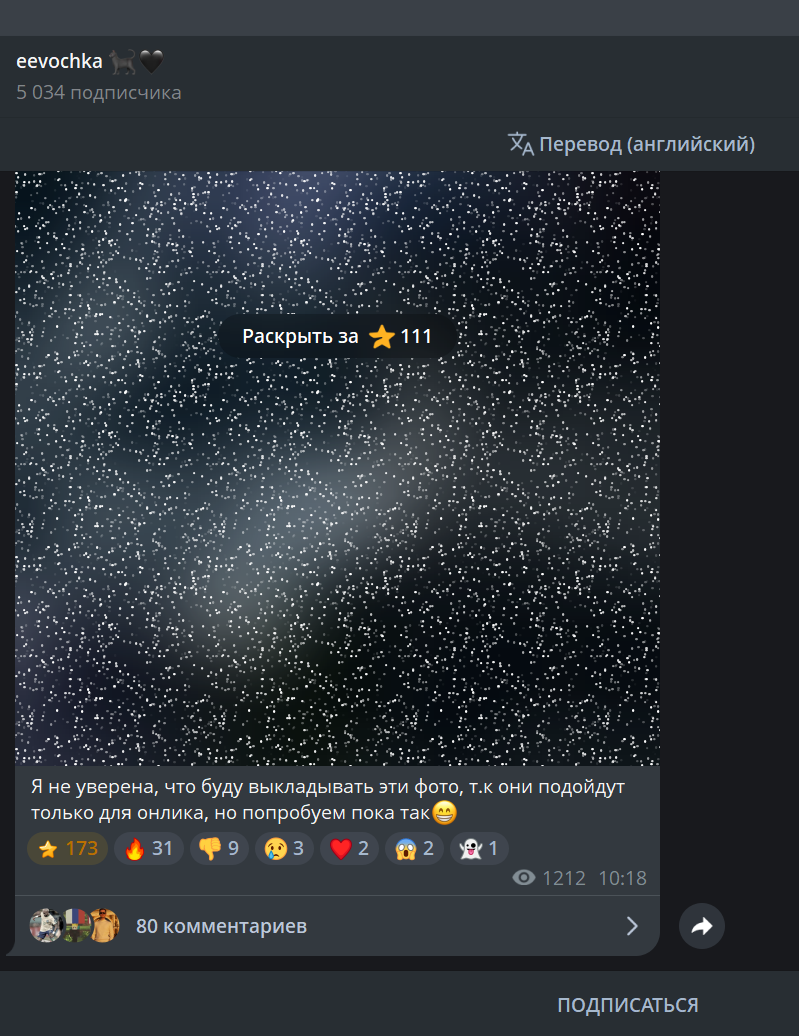
Task: Add the screaming face reaction with 2
Action: tap(414, 848)
